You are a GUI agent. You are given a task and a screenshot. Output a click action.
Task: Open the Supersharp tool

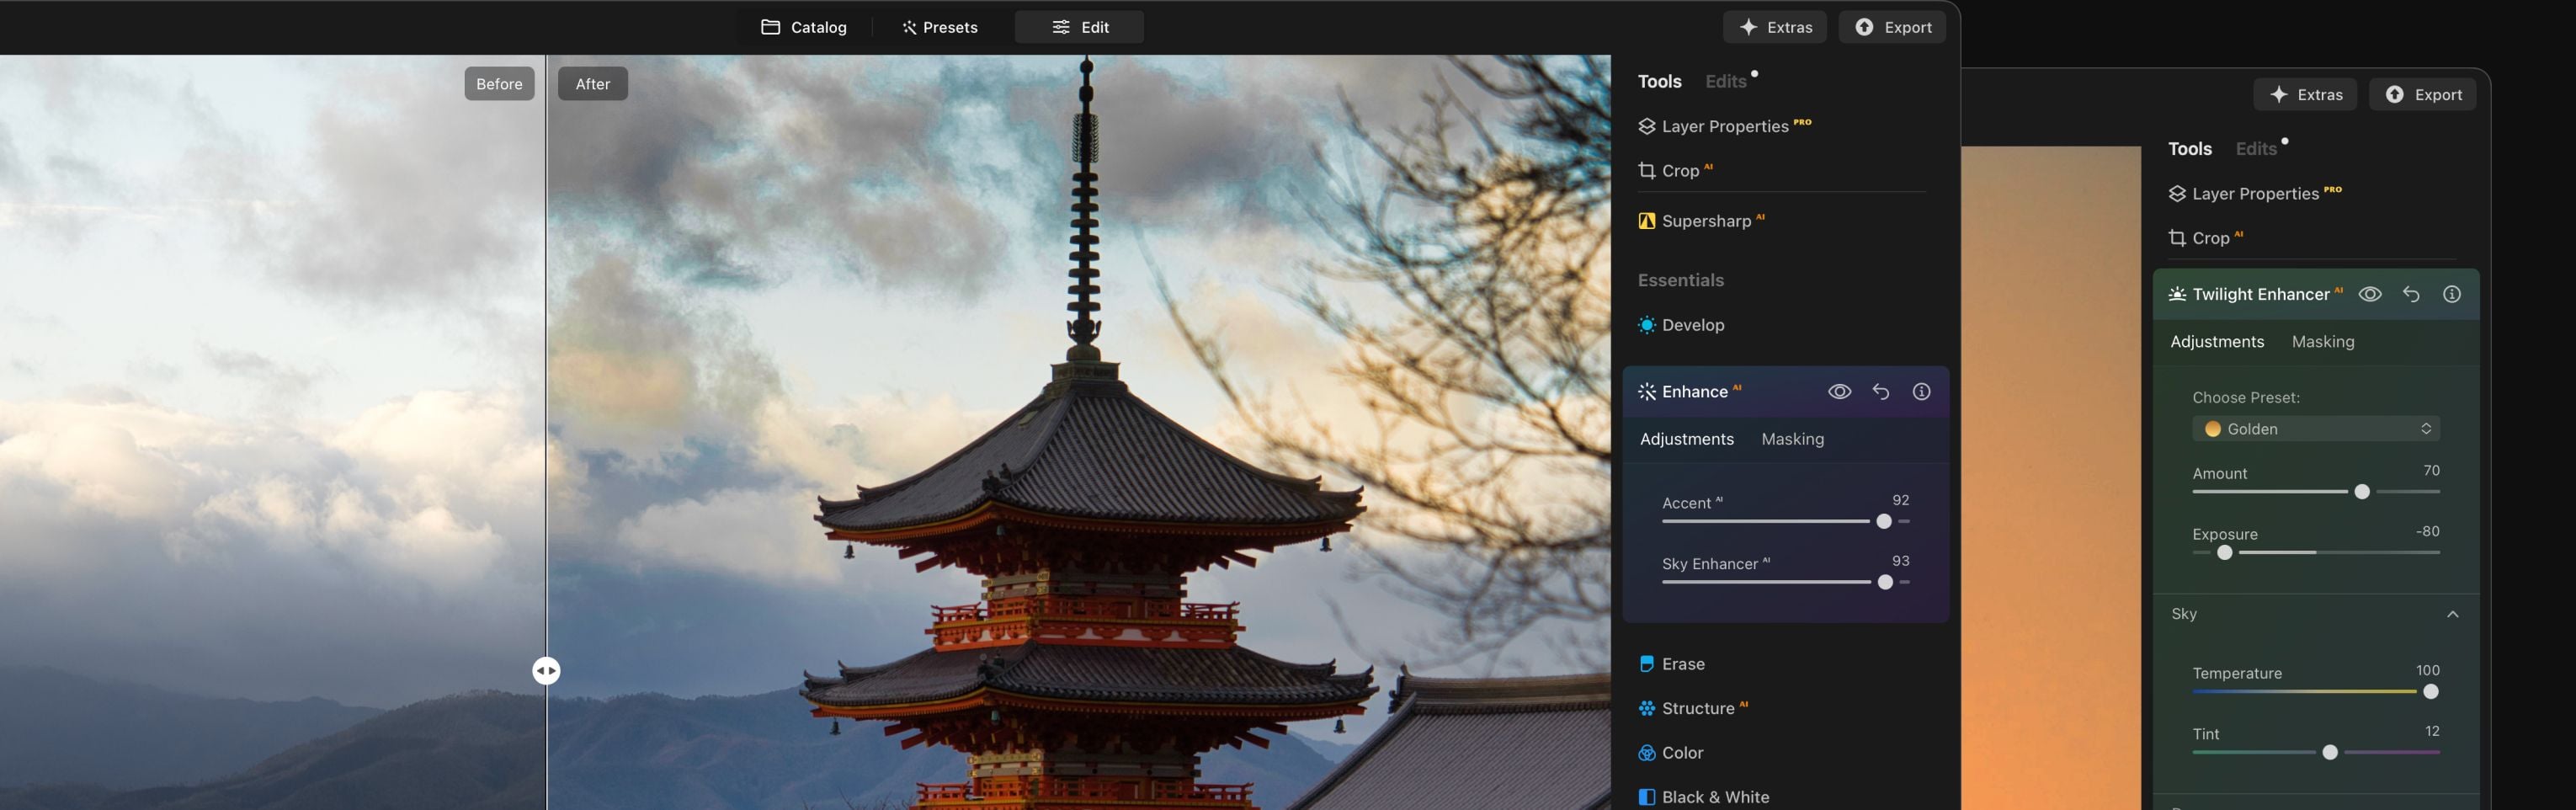click(x=1701, y=221)
